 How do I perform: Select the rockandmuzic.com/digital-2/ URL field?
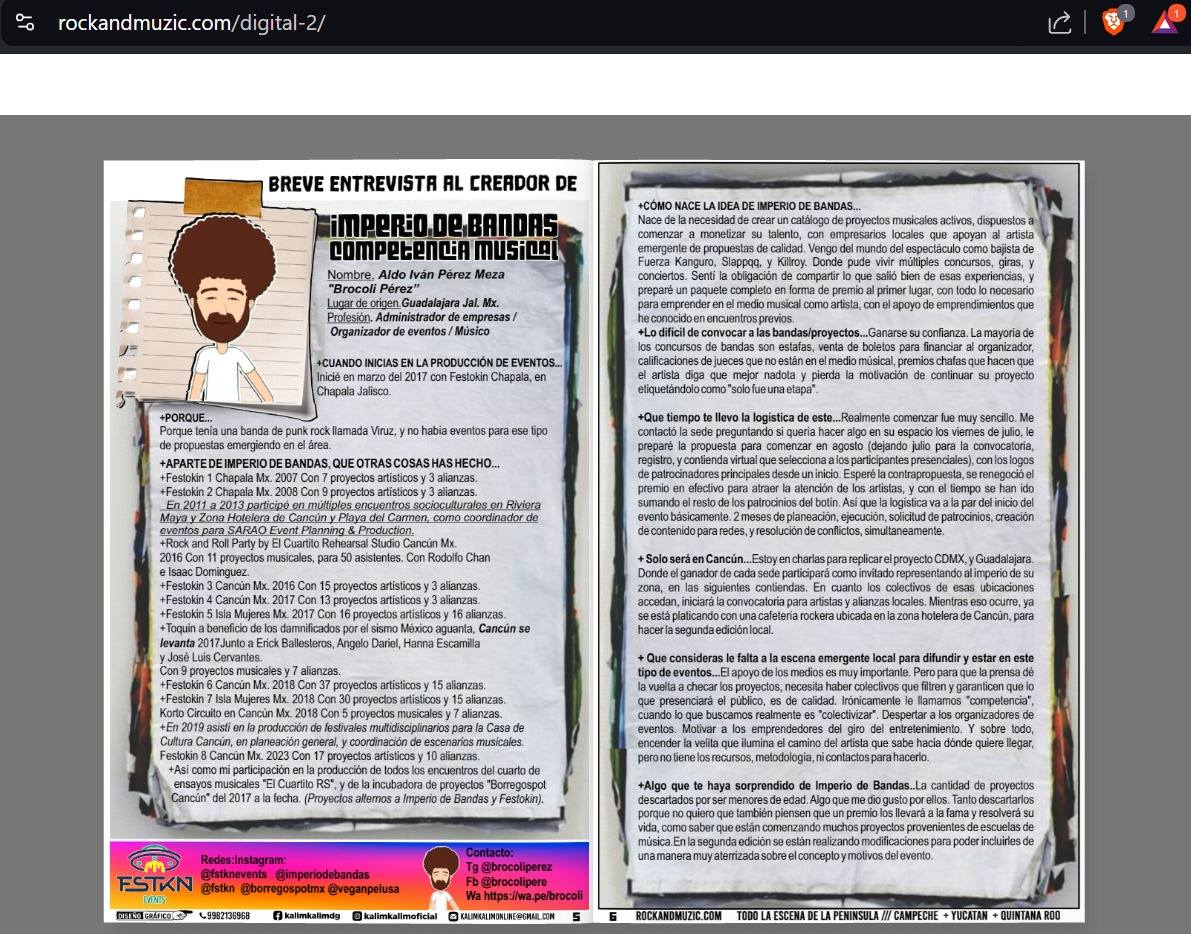coord(191,23)
